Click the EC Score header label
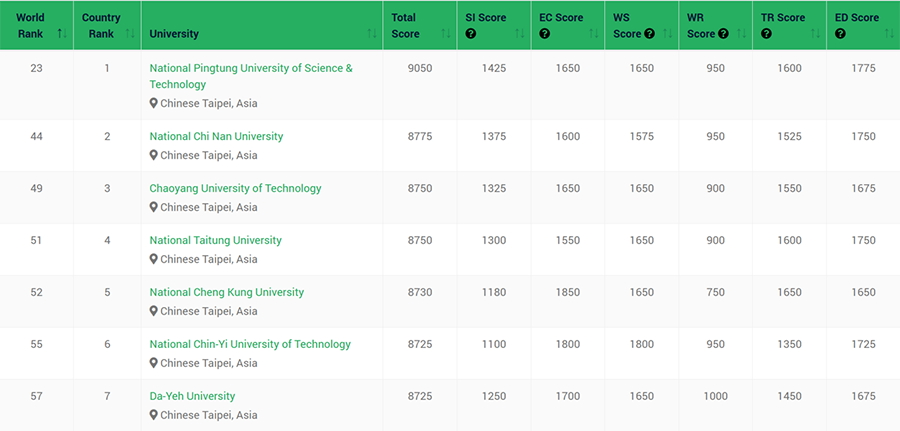The height and width of the screenshot is (431, 900). tap(561, 18)
